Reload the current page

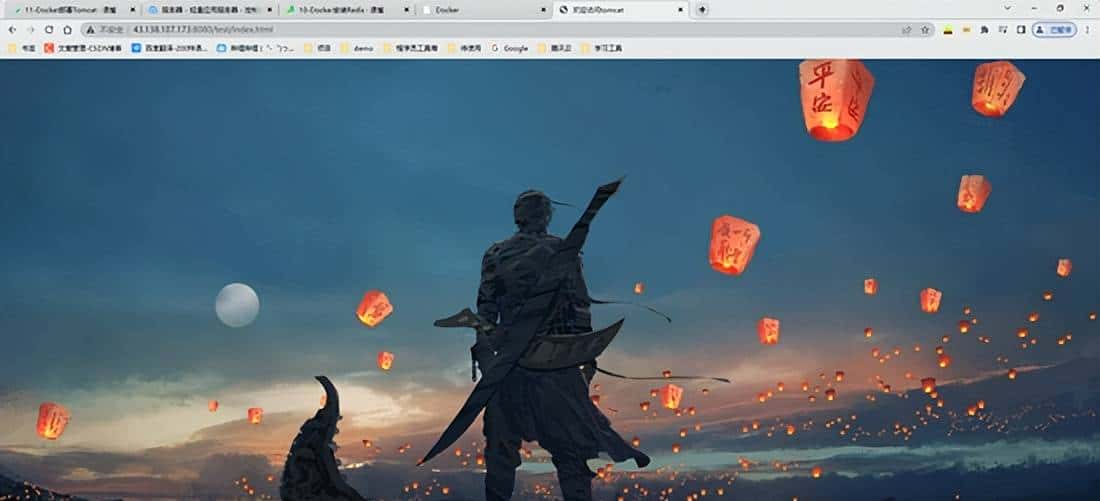coord(48,29)
